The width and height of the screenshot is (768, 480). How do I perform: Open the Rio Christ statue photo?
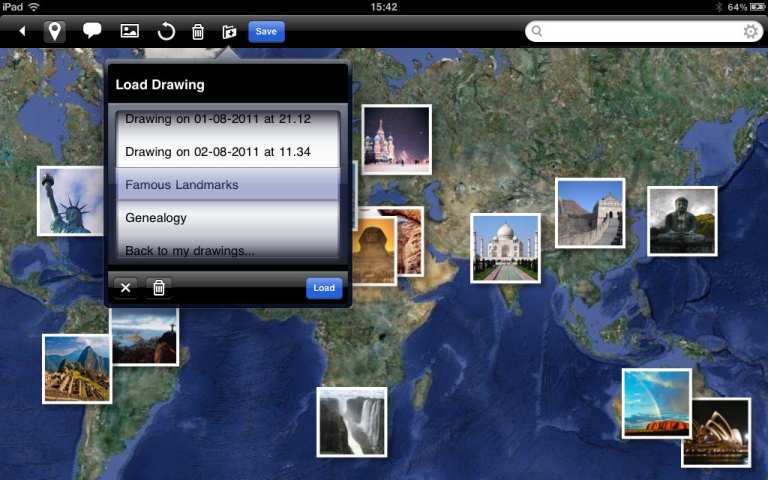(144, 337)
